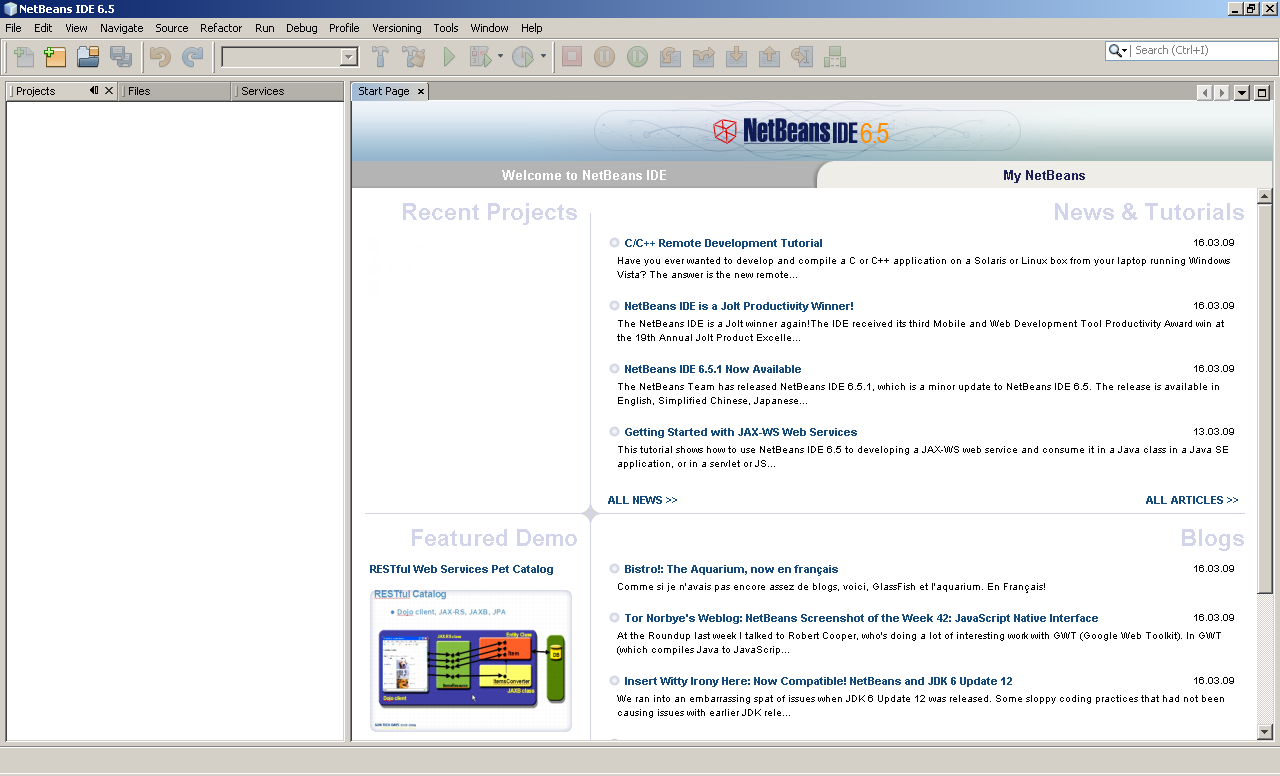Open the Help menu
This screenshot has height=776, width=1280.
[x=532, y=28]
